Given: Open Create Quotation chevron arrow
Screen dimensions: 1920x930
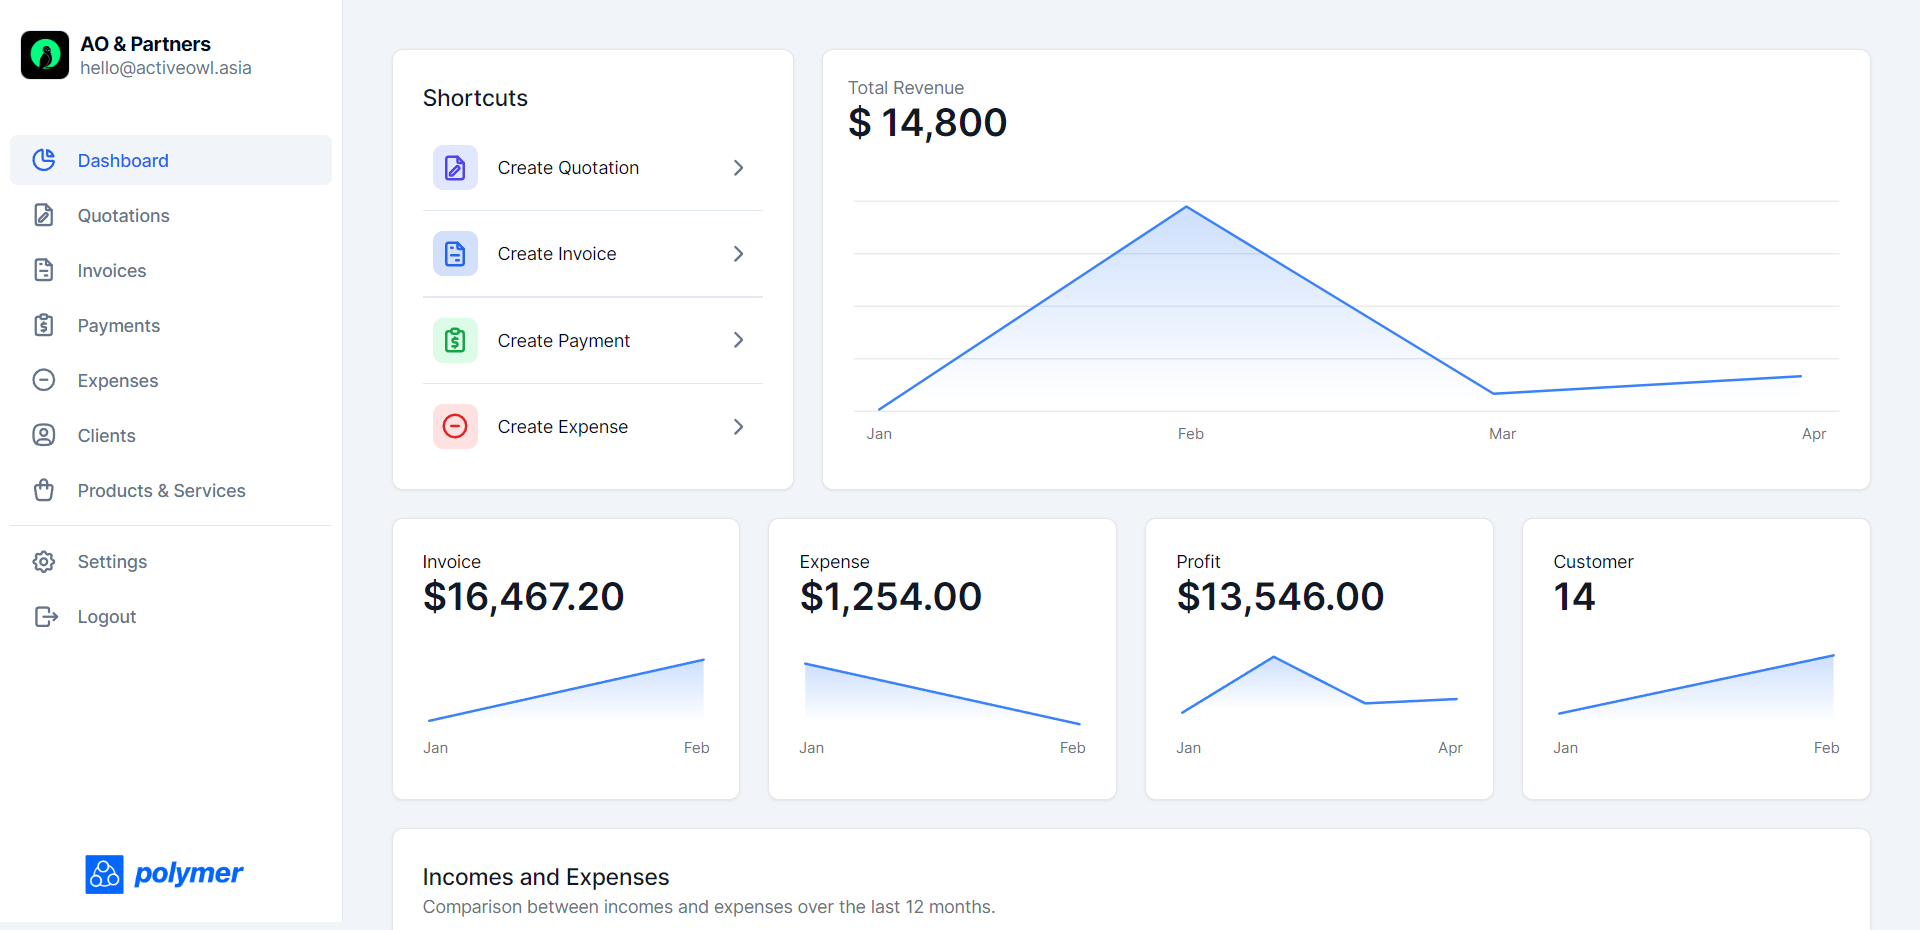Looking at the screenshot, I should pos(738,168).
